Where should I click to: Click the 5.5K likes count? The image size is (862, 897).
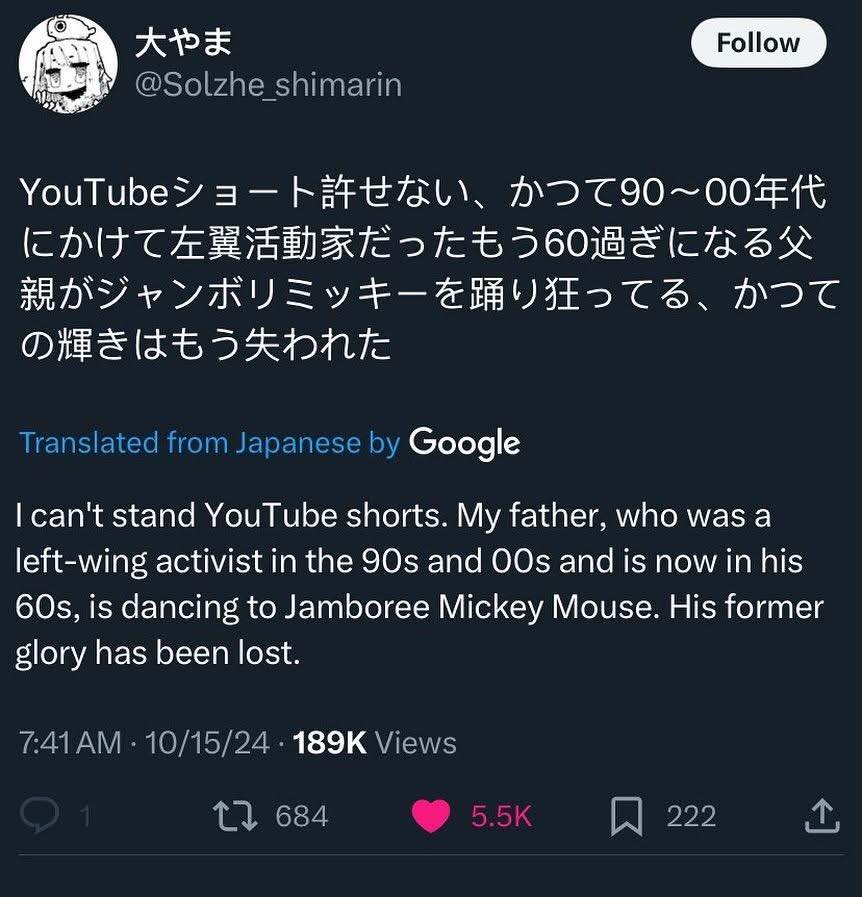(x=501, y=816)
